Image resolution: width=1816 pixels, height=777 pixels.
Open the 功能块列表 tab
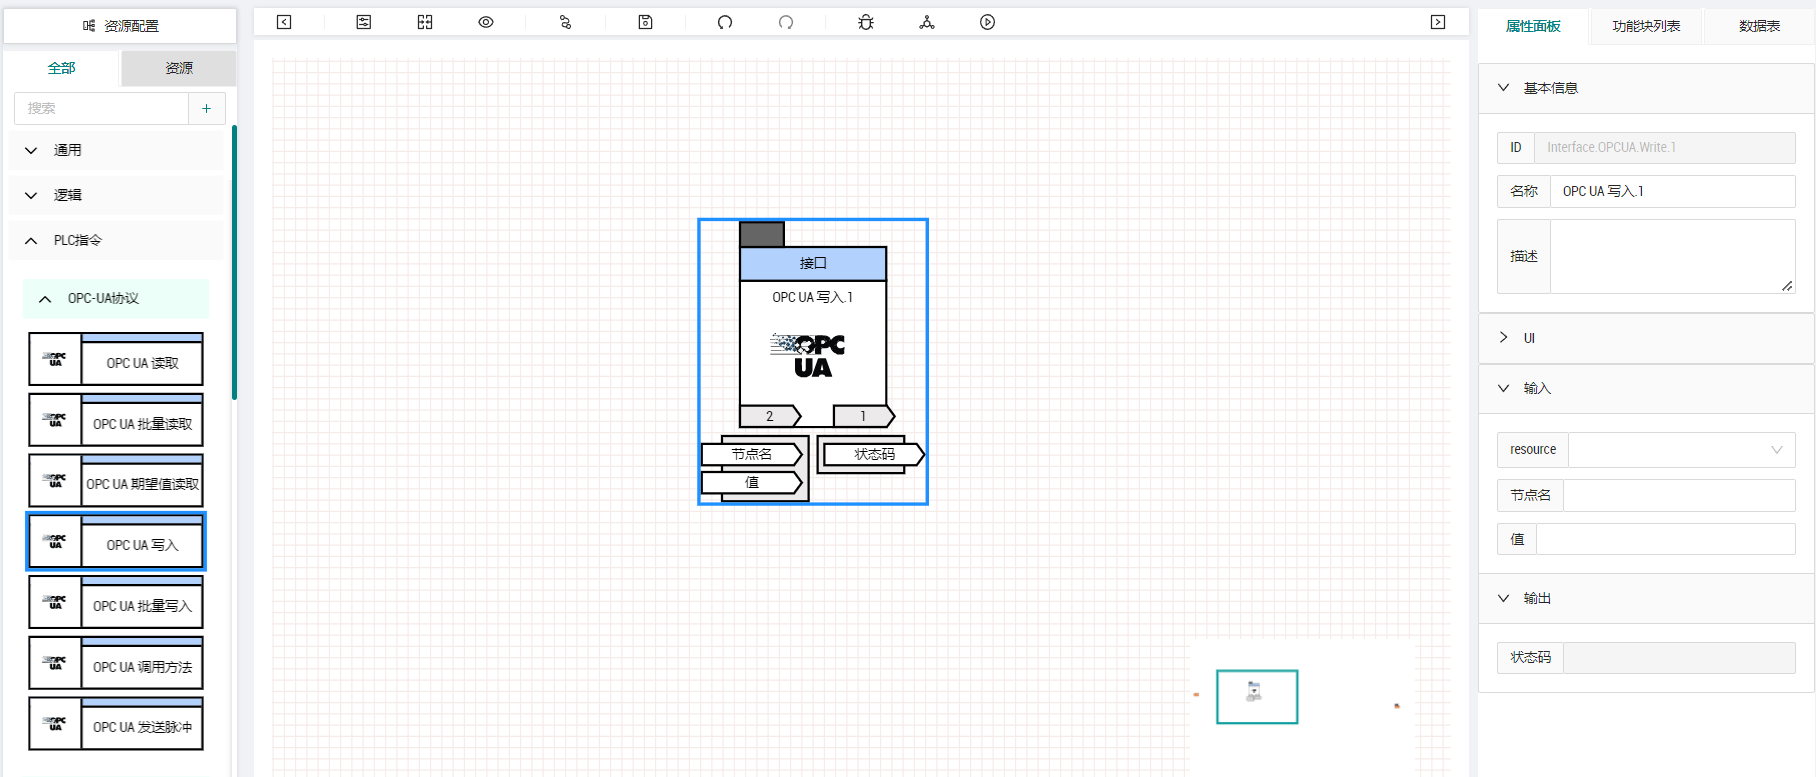[x=1646, y=26]
